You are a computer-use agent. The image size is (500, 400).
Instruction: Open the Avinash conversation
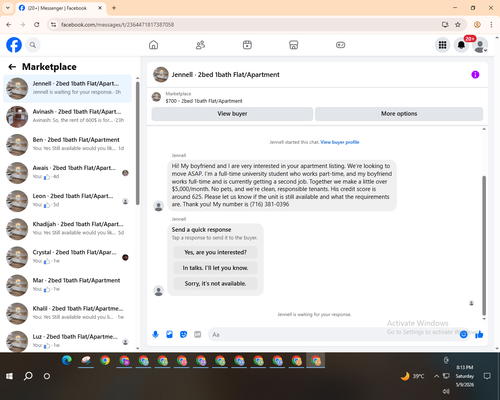click(x=67, y=117)
